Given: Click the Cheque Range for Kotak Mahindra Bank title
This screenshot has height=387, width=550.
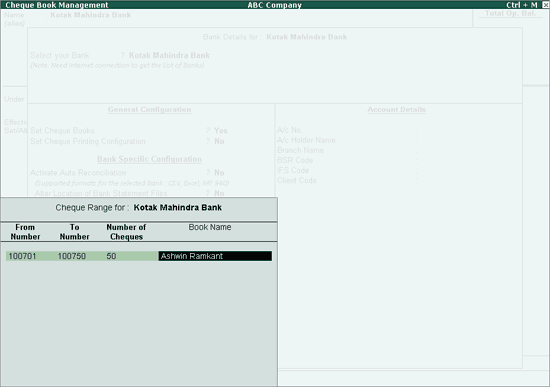Looking at the screenshot, I should pos(139,208).
